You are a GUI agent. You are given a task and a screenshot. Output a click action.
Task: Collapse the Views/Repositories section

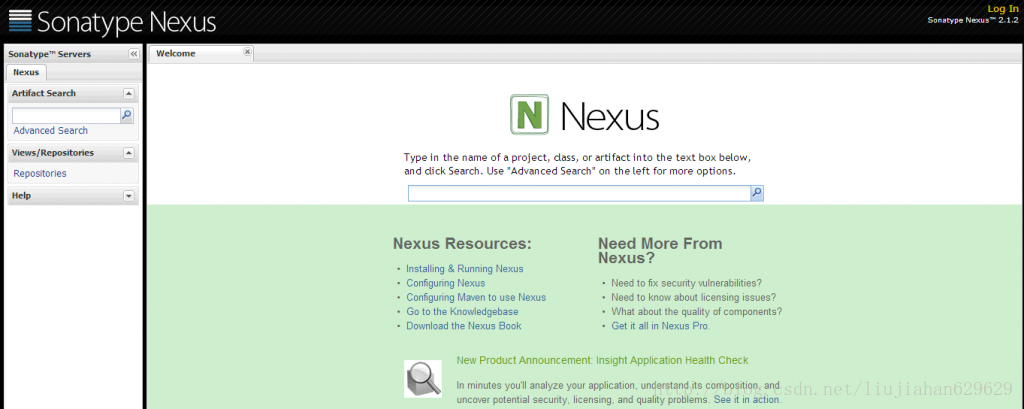click(129, 153)
